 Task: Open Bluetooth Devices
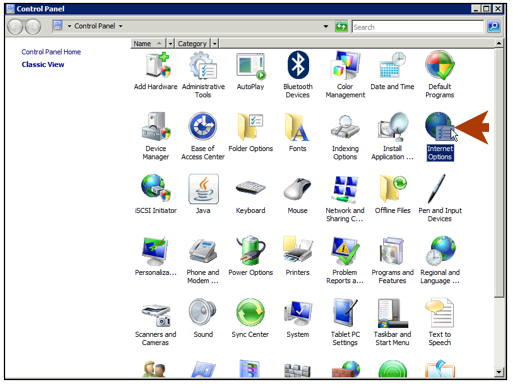coord(298,75)
